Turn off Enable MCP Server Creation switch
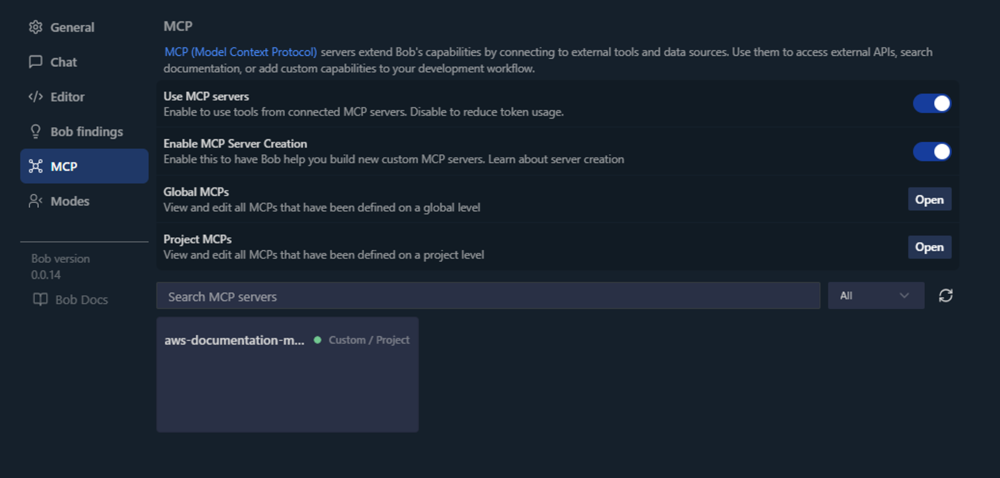 931,151
